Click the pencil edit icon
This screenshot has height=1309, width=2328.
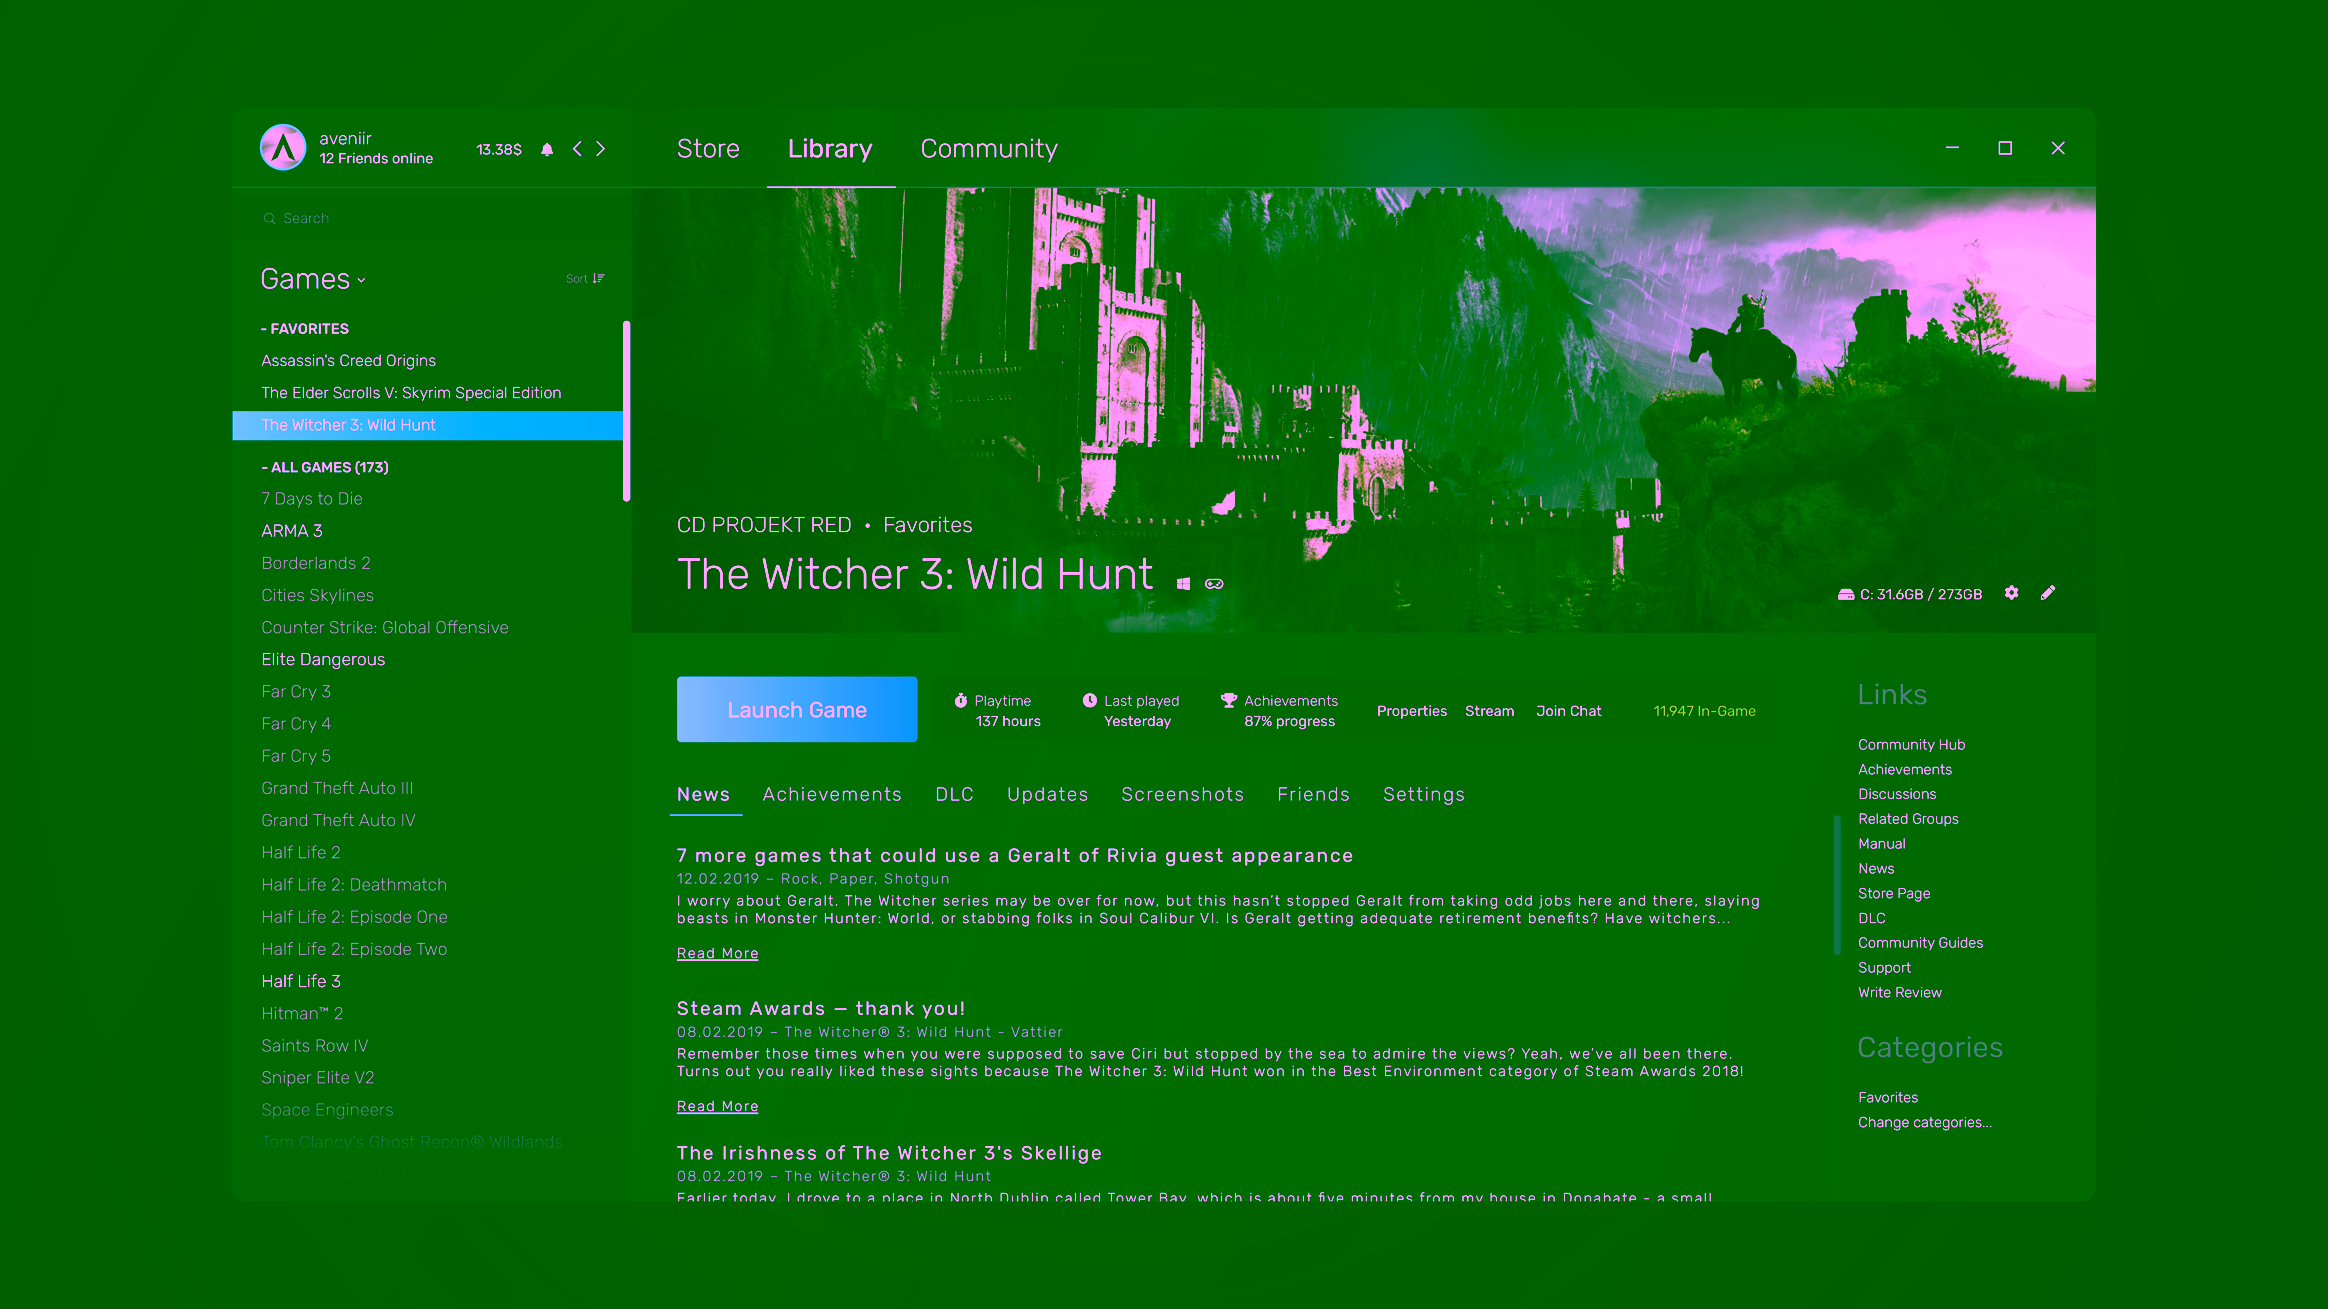[2048, 593]
